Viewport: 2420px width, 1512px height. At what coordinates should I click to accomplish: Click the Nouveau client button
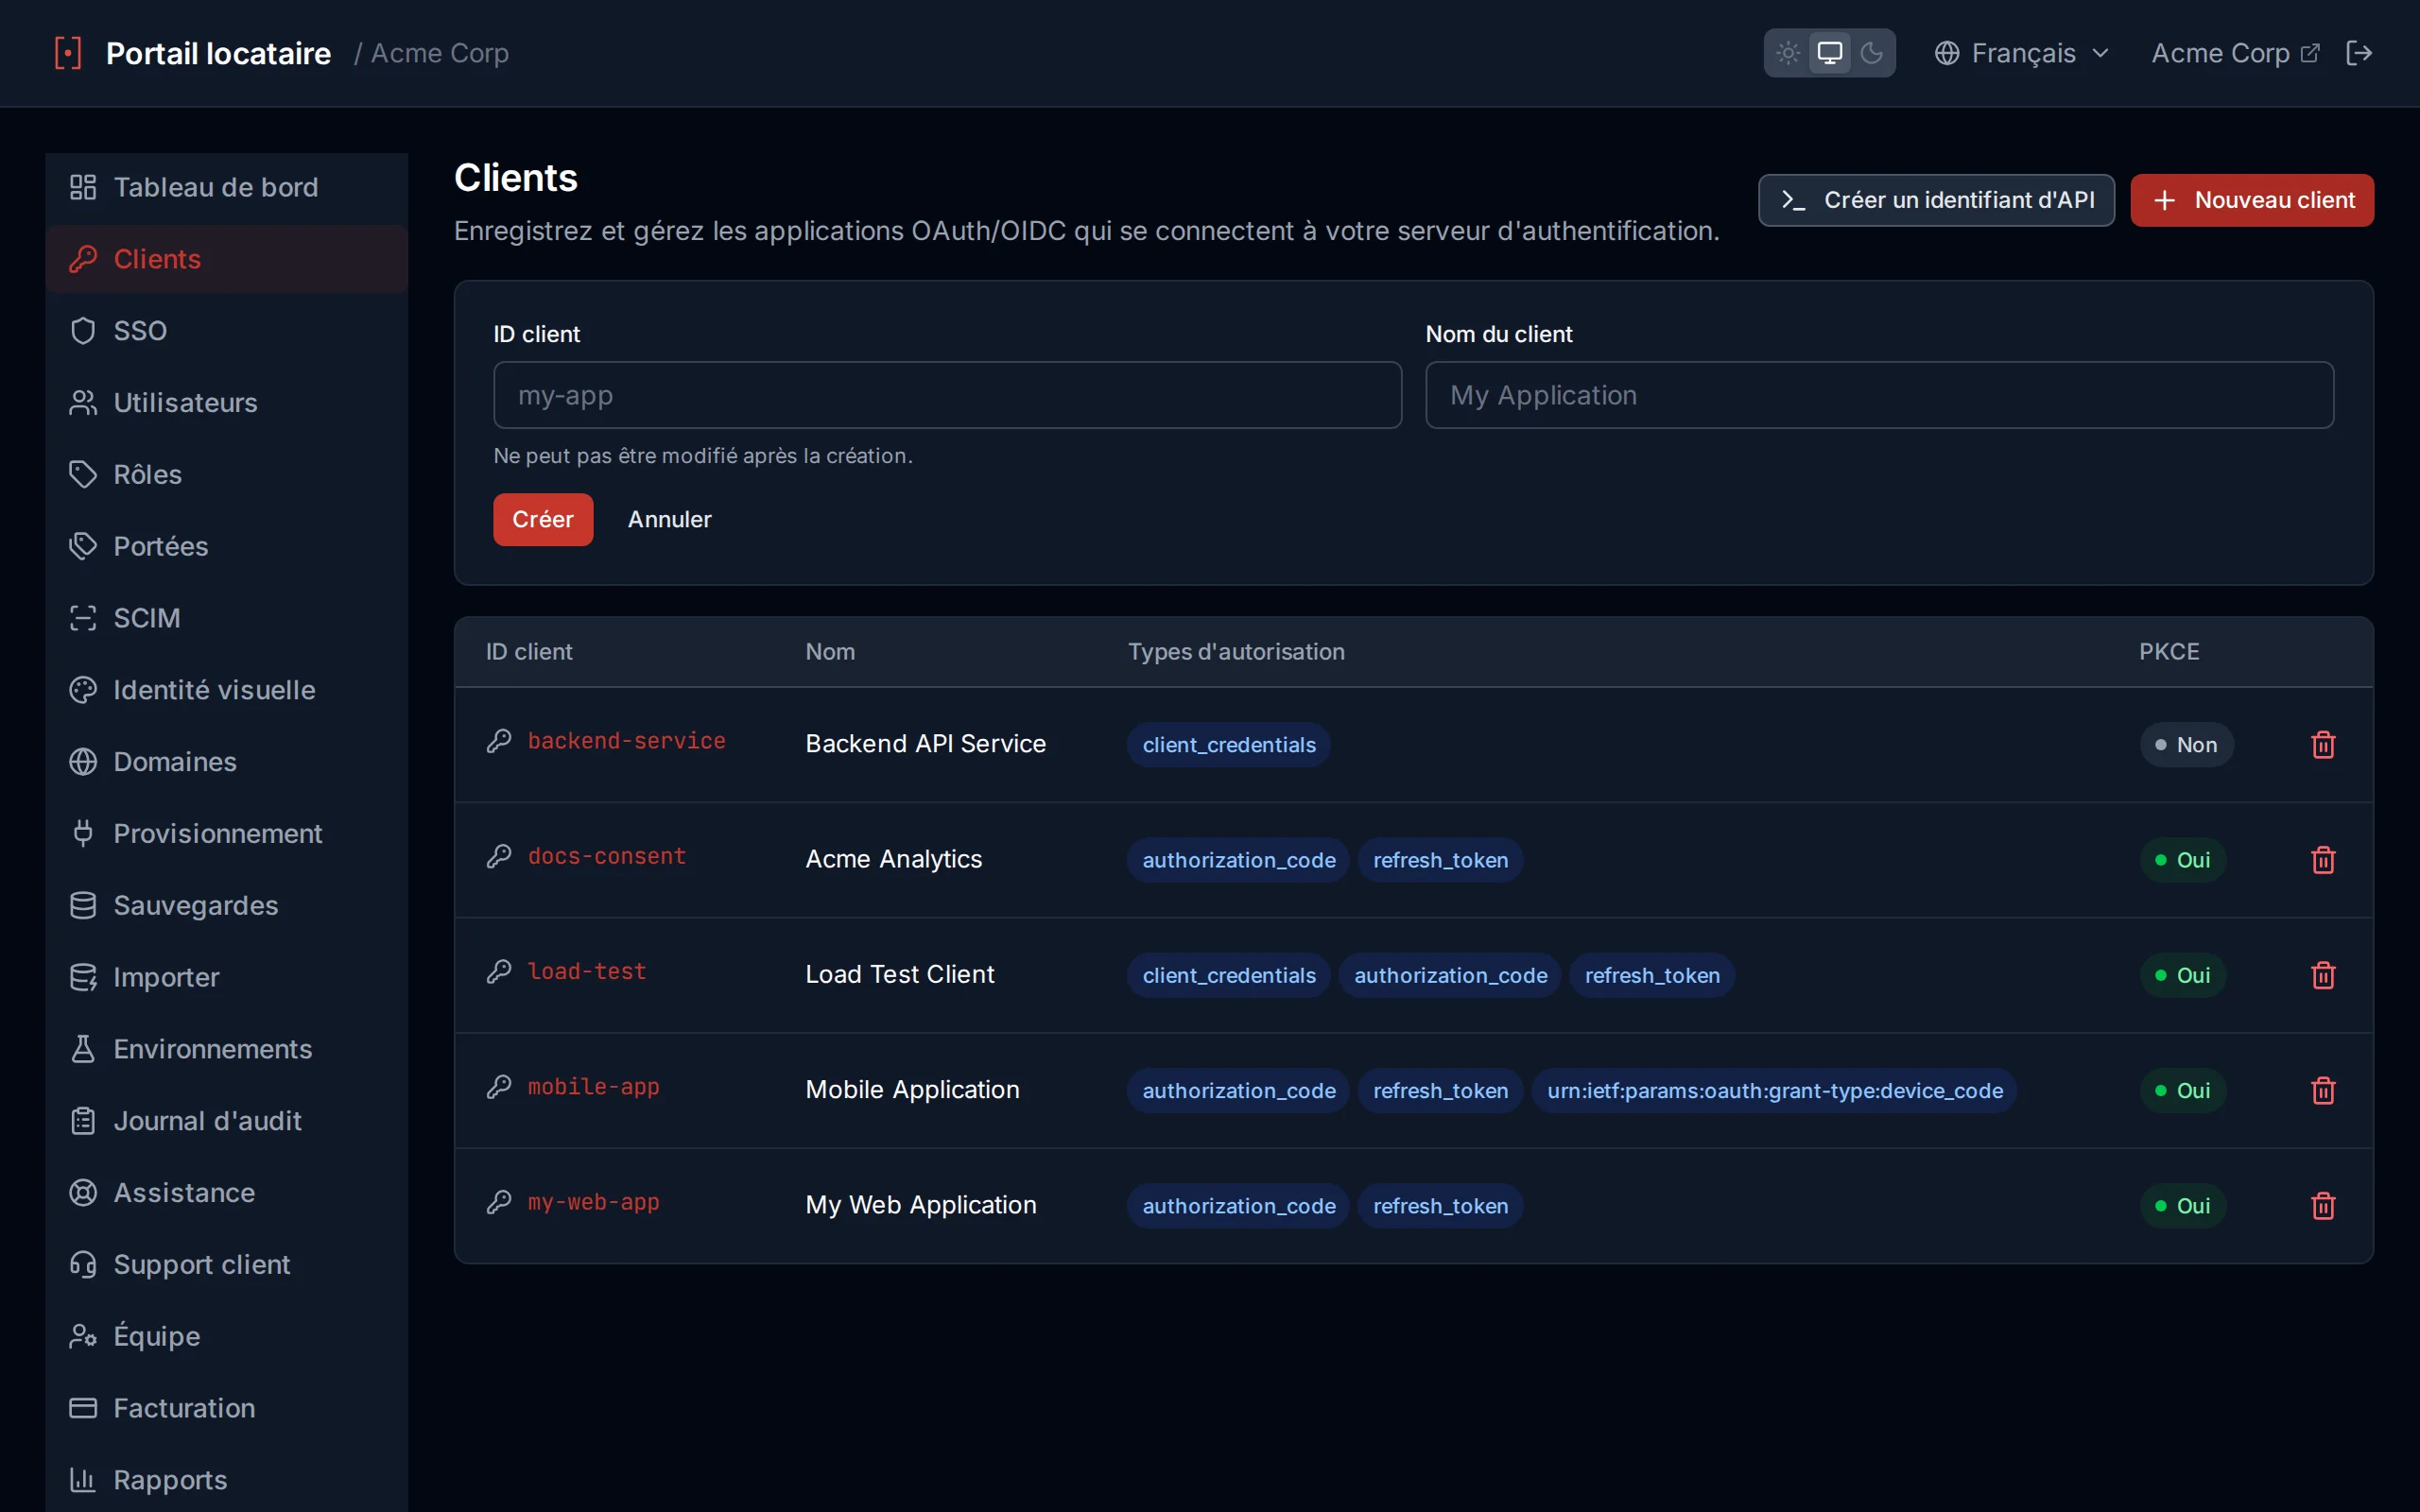[x=2252, y=200]
